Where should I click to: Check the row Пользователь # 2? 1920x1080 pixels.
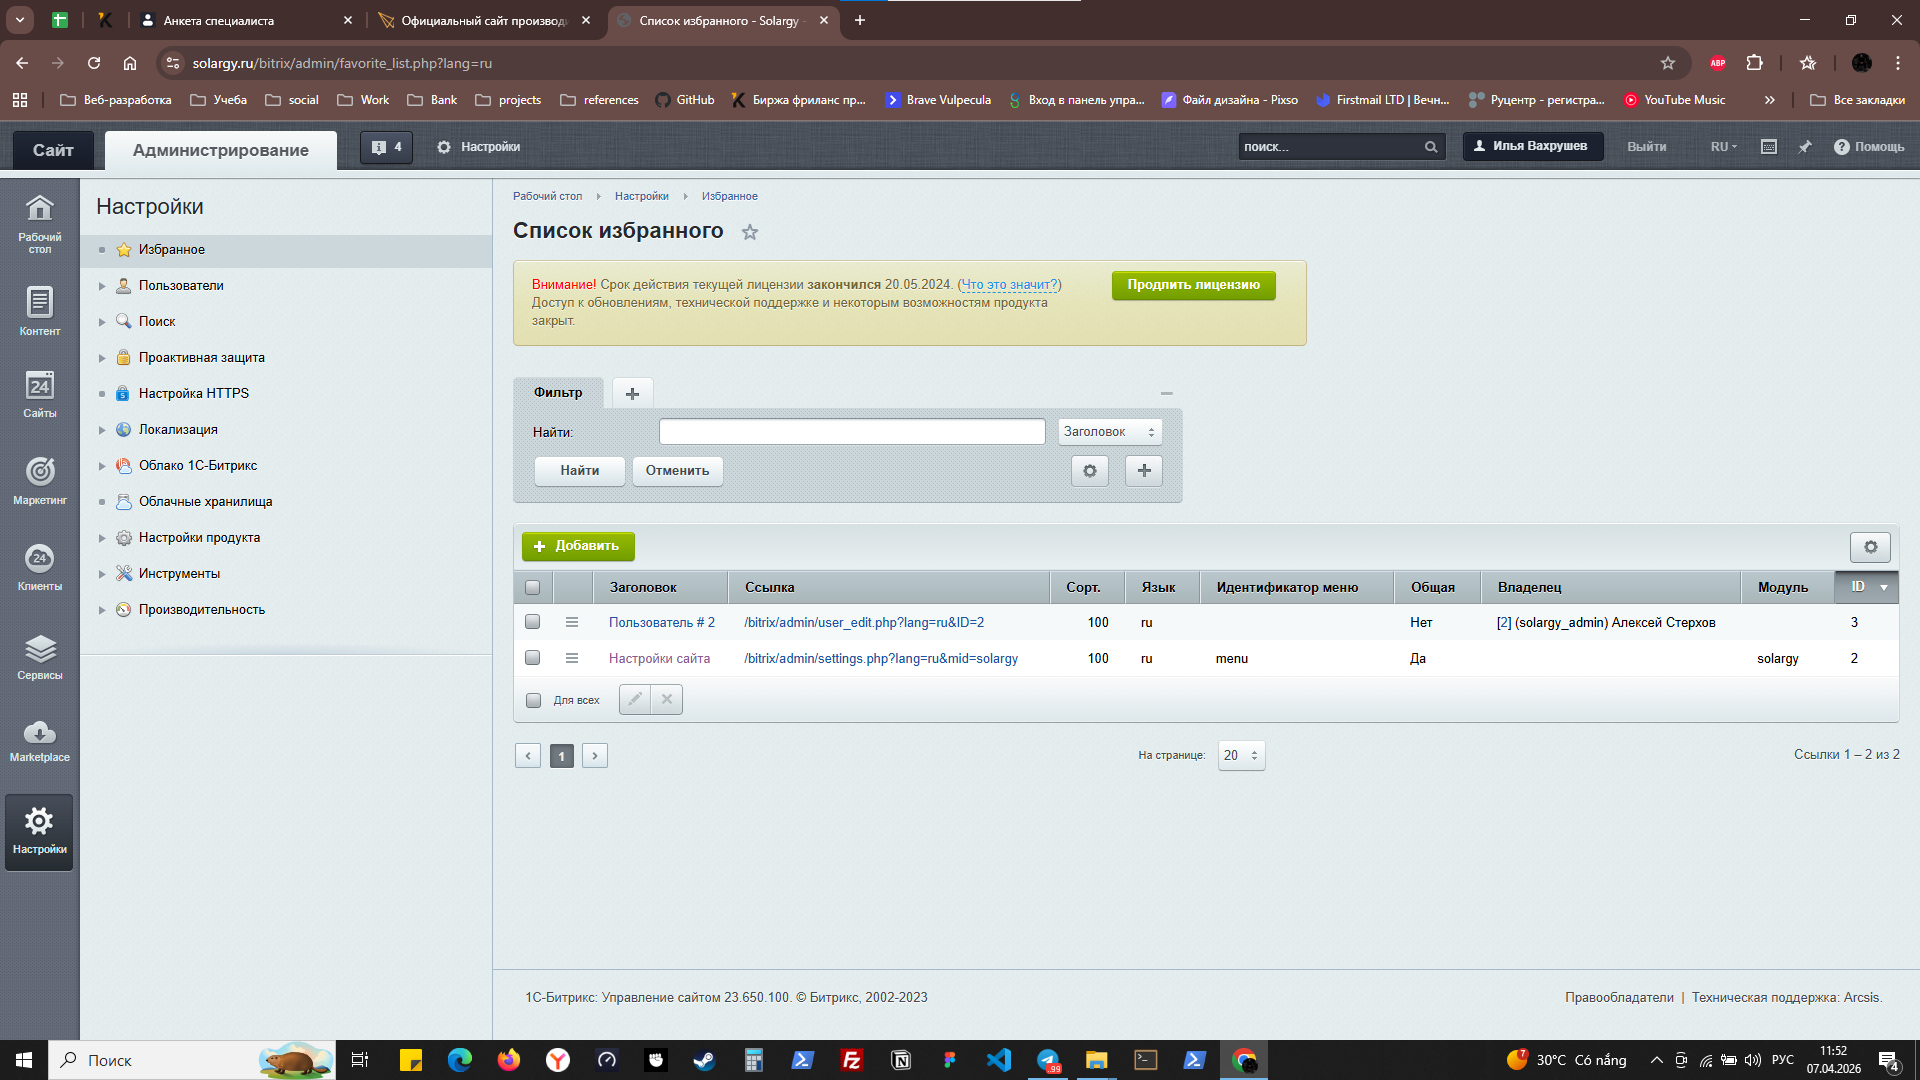coord(532,622)
